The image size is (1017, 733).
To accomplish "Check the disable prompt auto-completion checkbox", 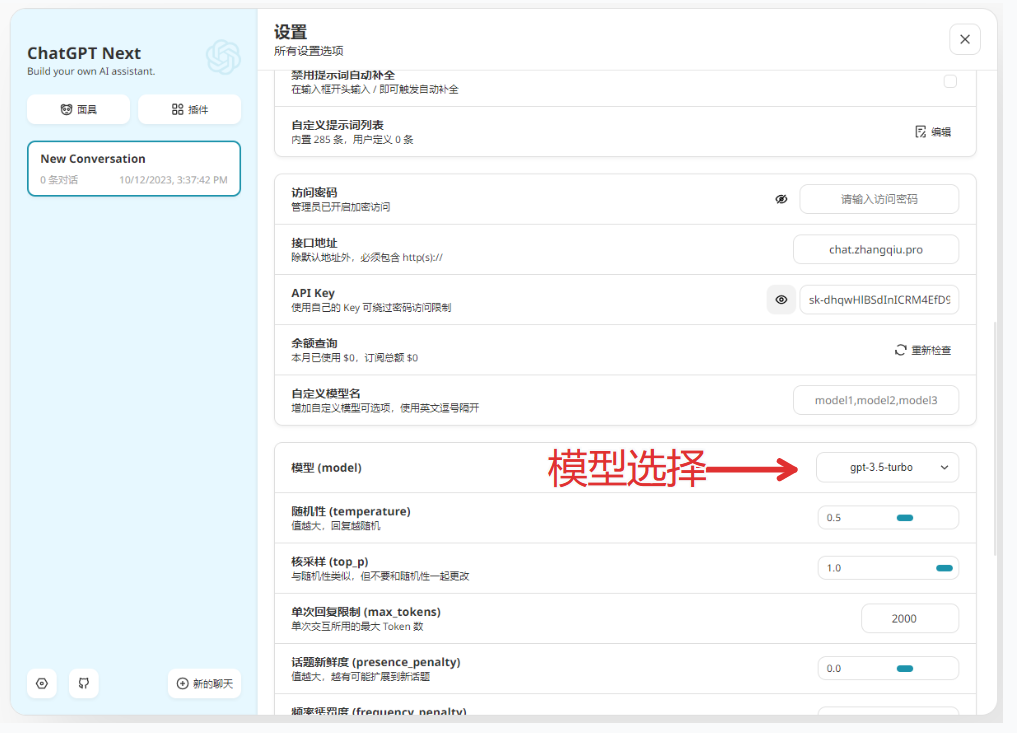I will [x=950, y=82].
